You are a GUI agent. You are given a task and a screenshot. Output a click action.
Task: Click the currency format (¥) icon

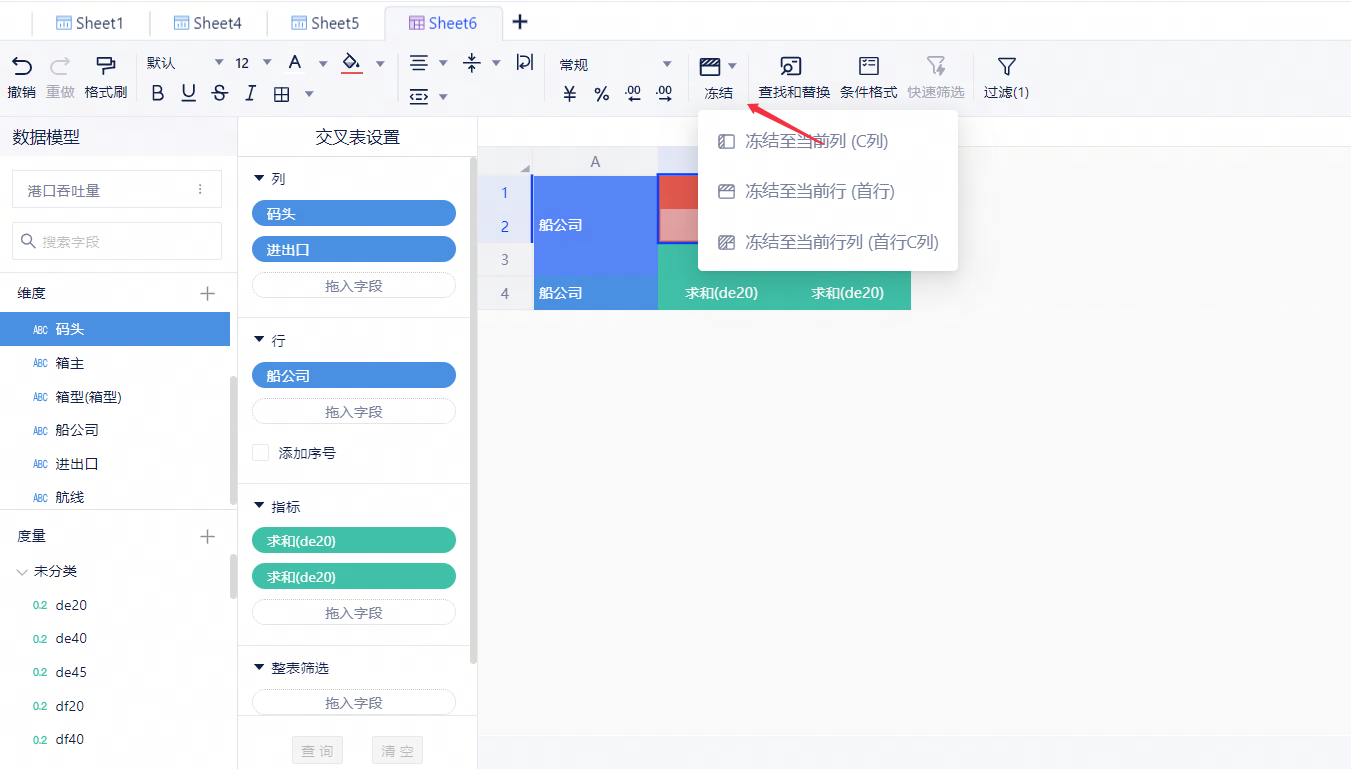click(x=570, y=94)
